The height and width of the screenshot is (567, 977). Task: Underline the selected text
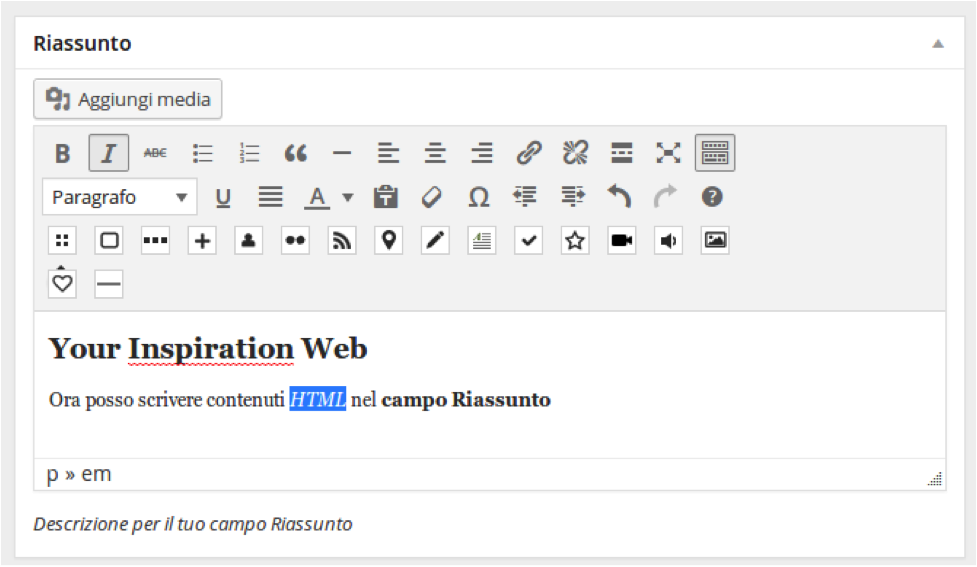tap(223, 198)
